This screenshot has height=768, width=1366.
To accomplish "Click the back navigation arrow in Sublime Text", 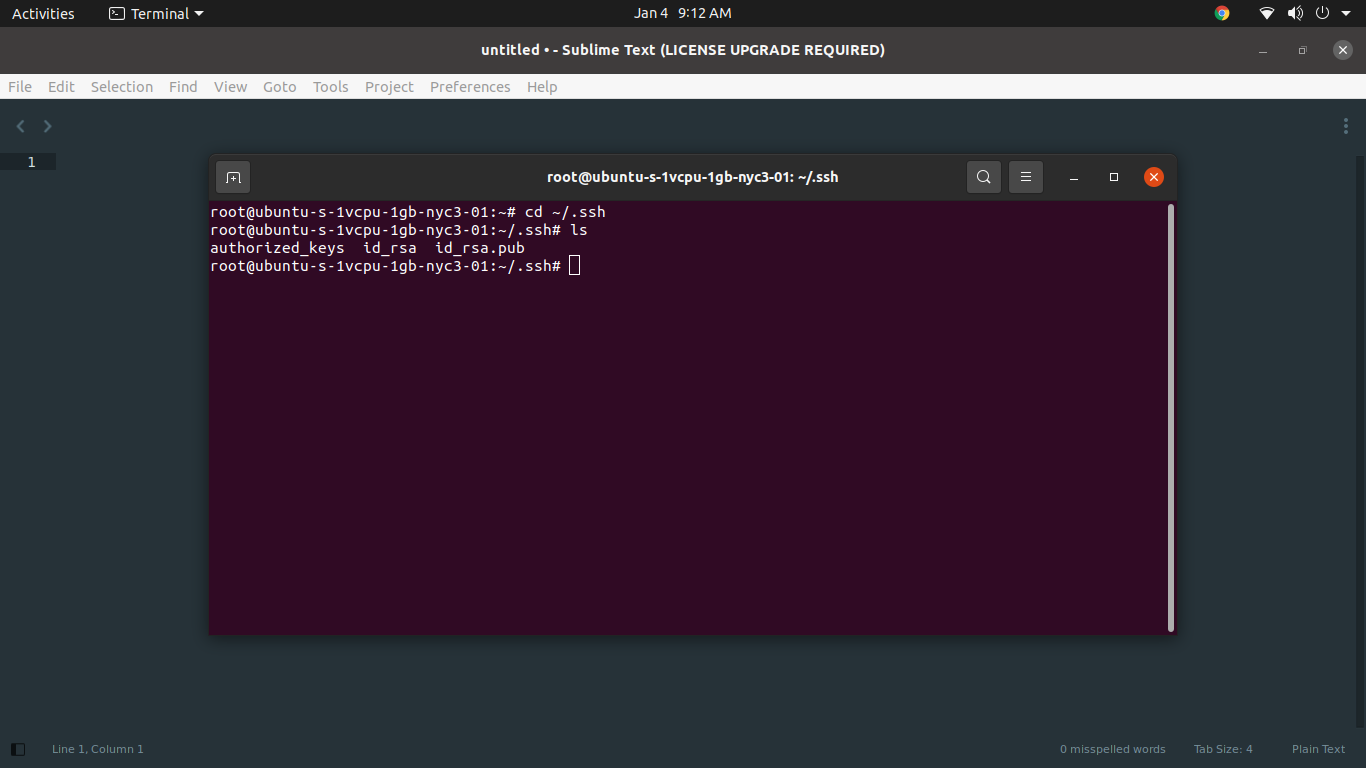I will (20, 126).
